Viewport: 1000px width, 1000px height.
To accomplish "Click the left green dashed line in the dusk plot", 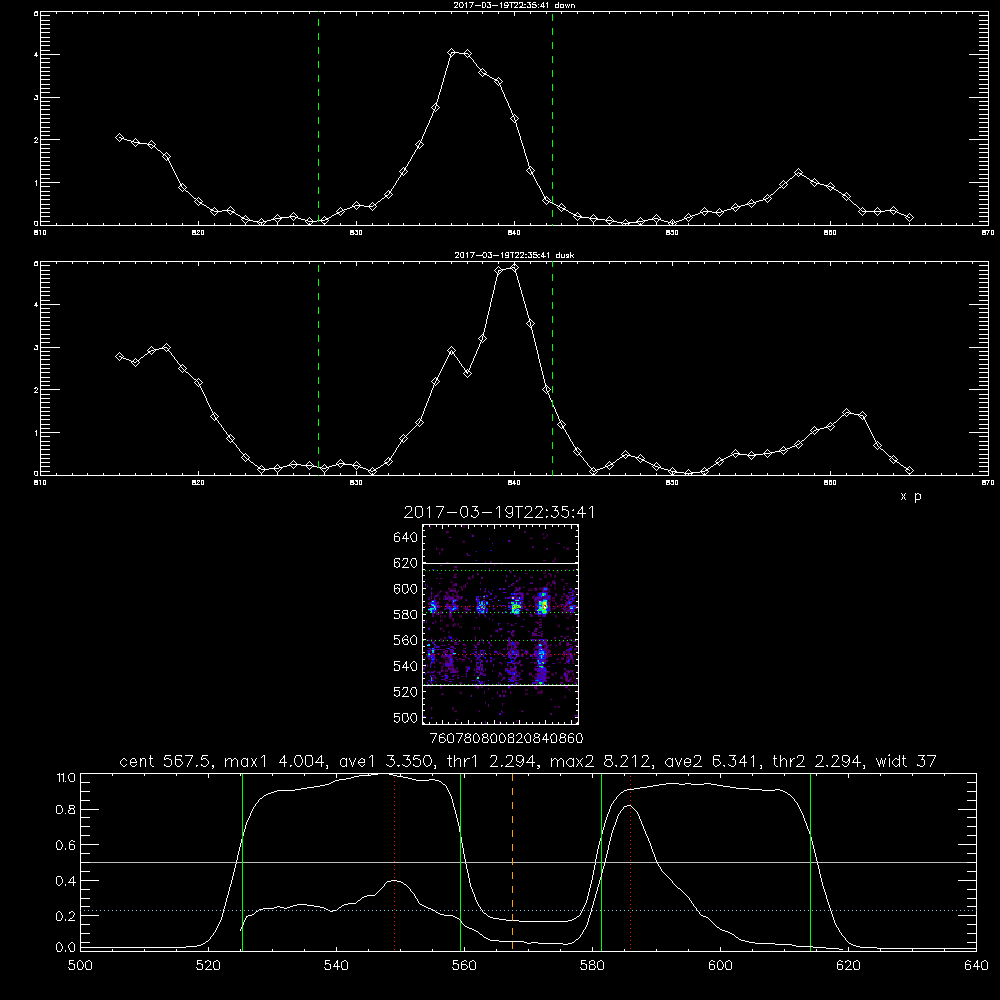I will pyautogui.click(x=318, y=368).
